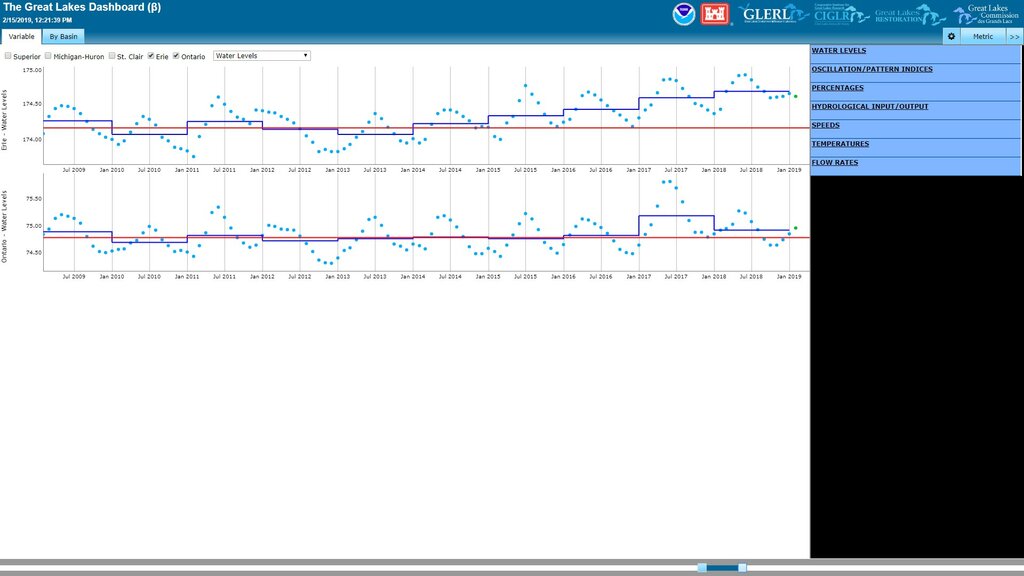Collapse side panel with the >> arrows
The height and width of the screenshot is (576, 1024).
[1013, 36]
